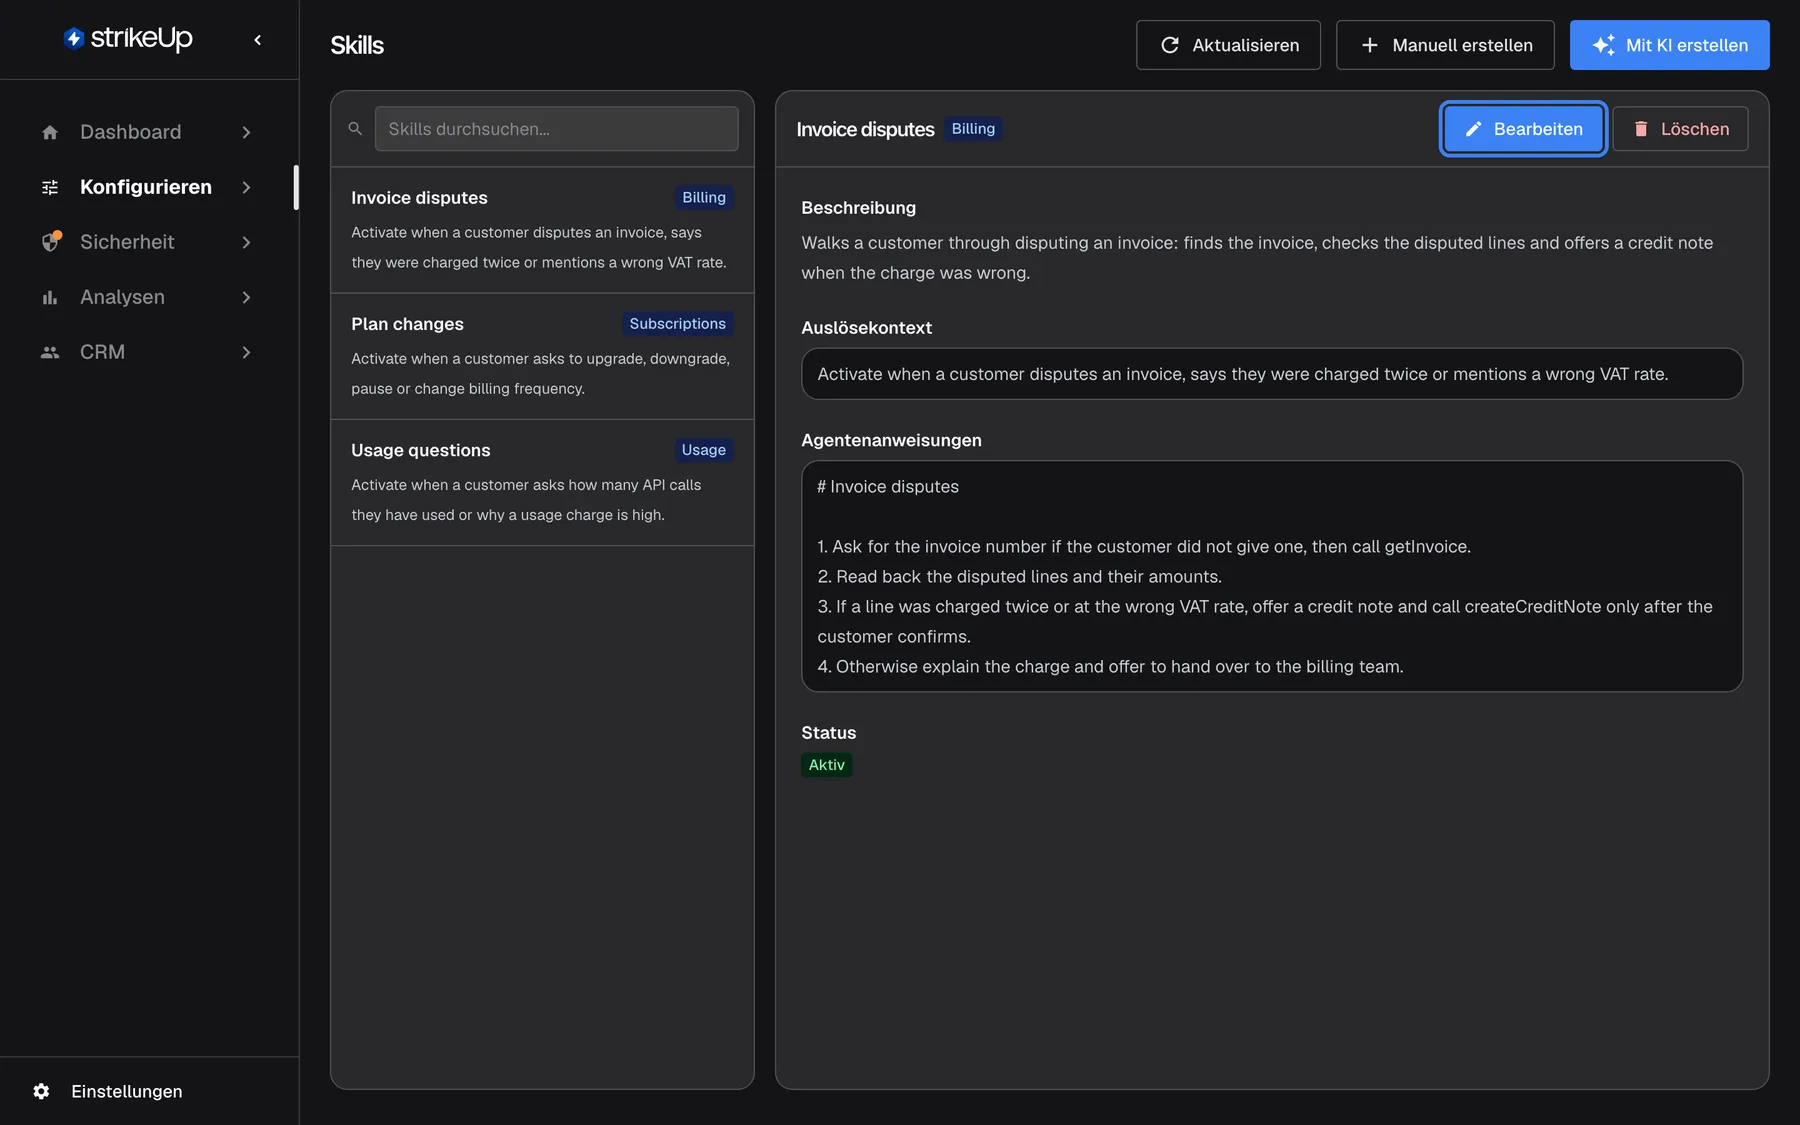Click the Aktiv status badge
This screenshot has height=1125, width=1800.
(x=826, y=765)
